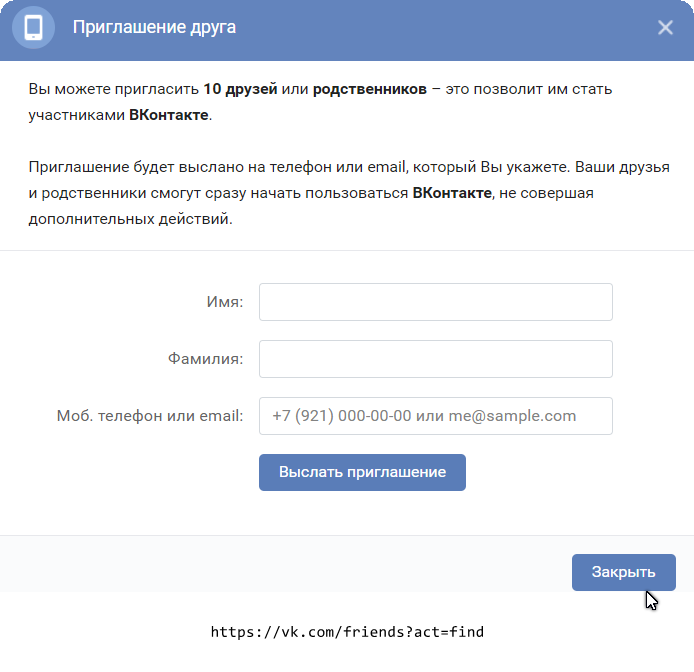The width and height of the screenshot is (694, 672).
Task: Click the empty blue header bar area
Action: 450,28
